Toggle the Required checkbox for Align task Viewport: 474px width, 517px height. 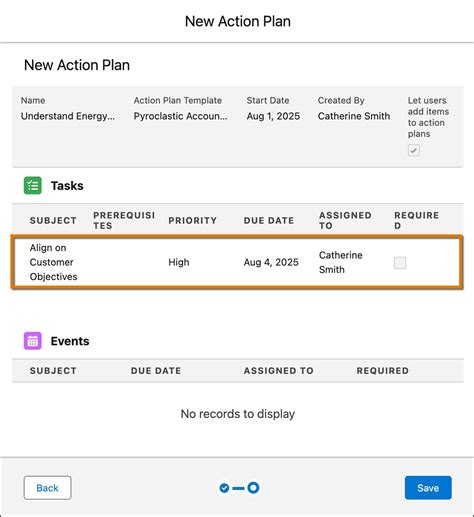click(400, 263)
